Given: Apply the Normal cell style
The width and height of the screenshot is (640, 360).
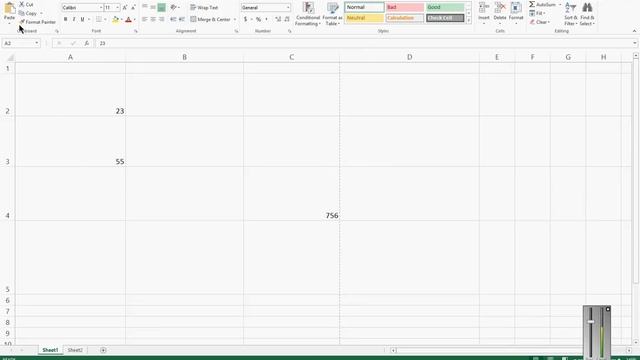Looking at the screenshot, I should (x=364, y=7).
